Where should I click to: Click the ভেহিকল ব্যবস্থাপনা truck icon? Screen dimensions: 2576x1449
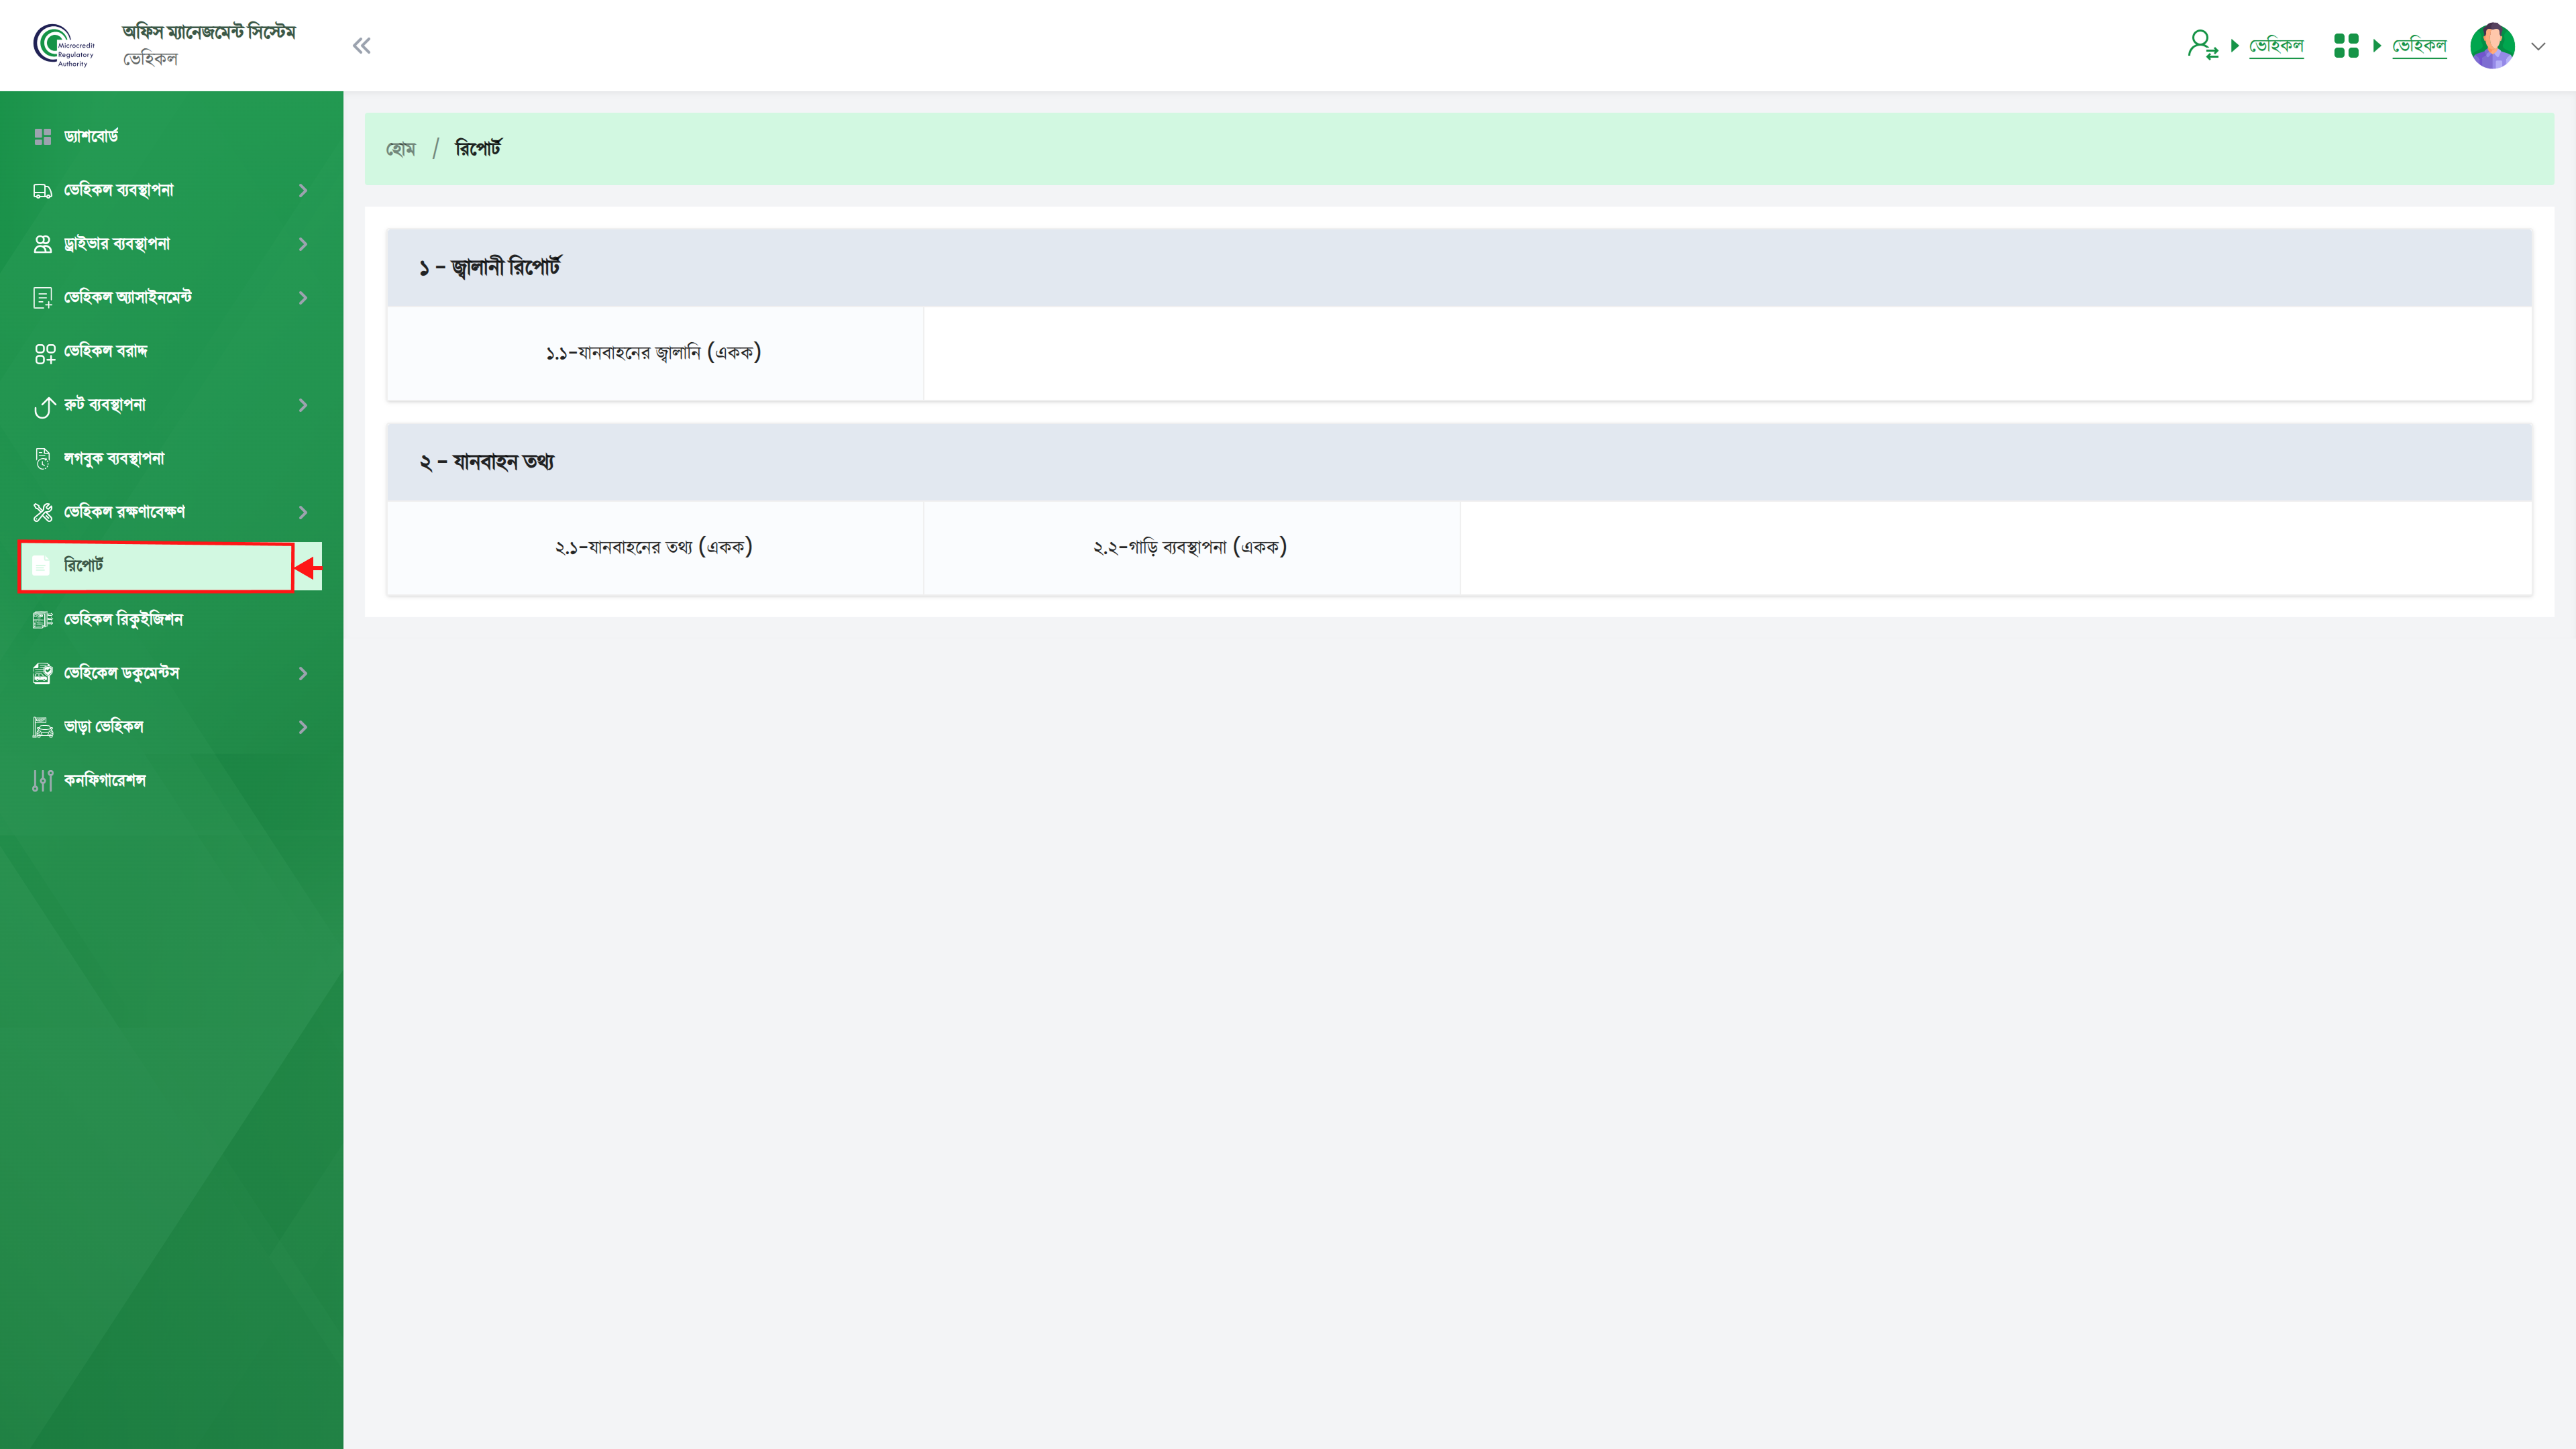coord(42,190)
